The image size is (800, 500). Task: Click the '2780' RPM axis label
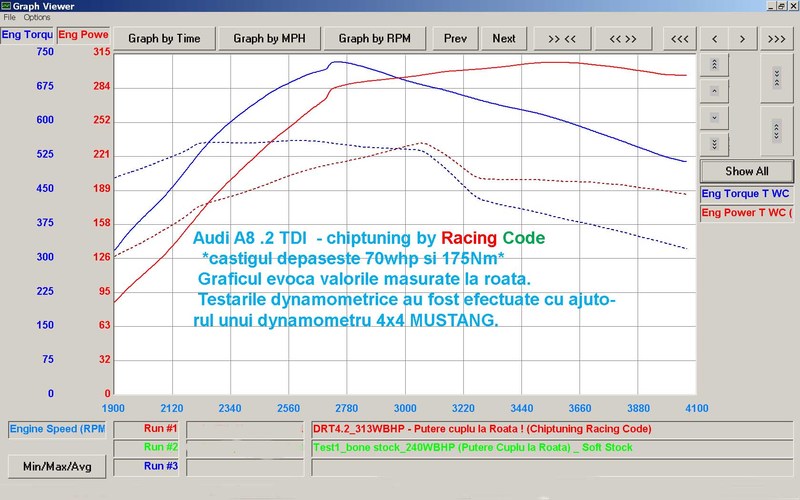pos(346,408)
